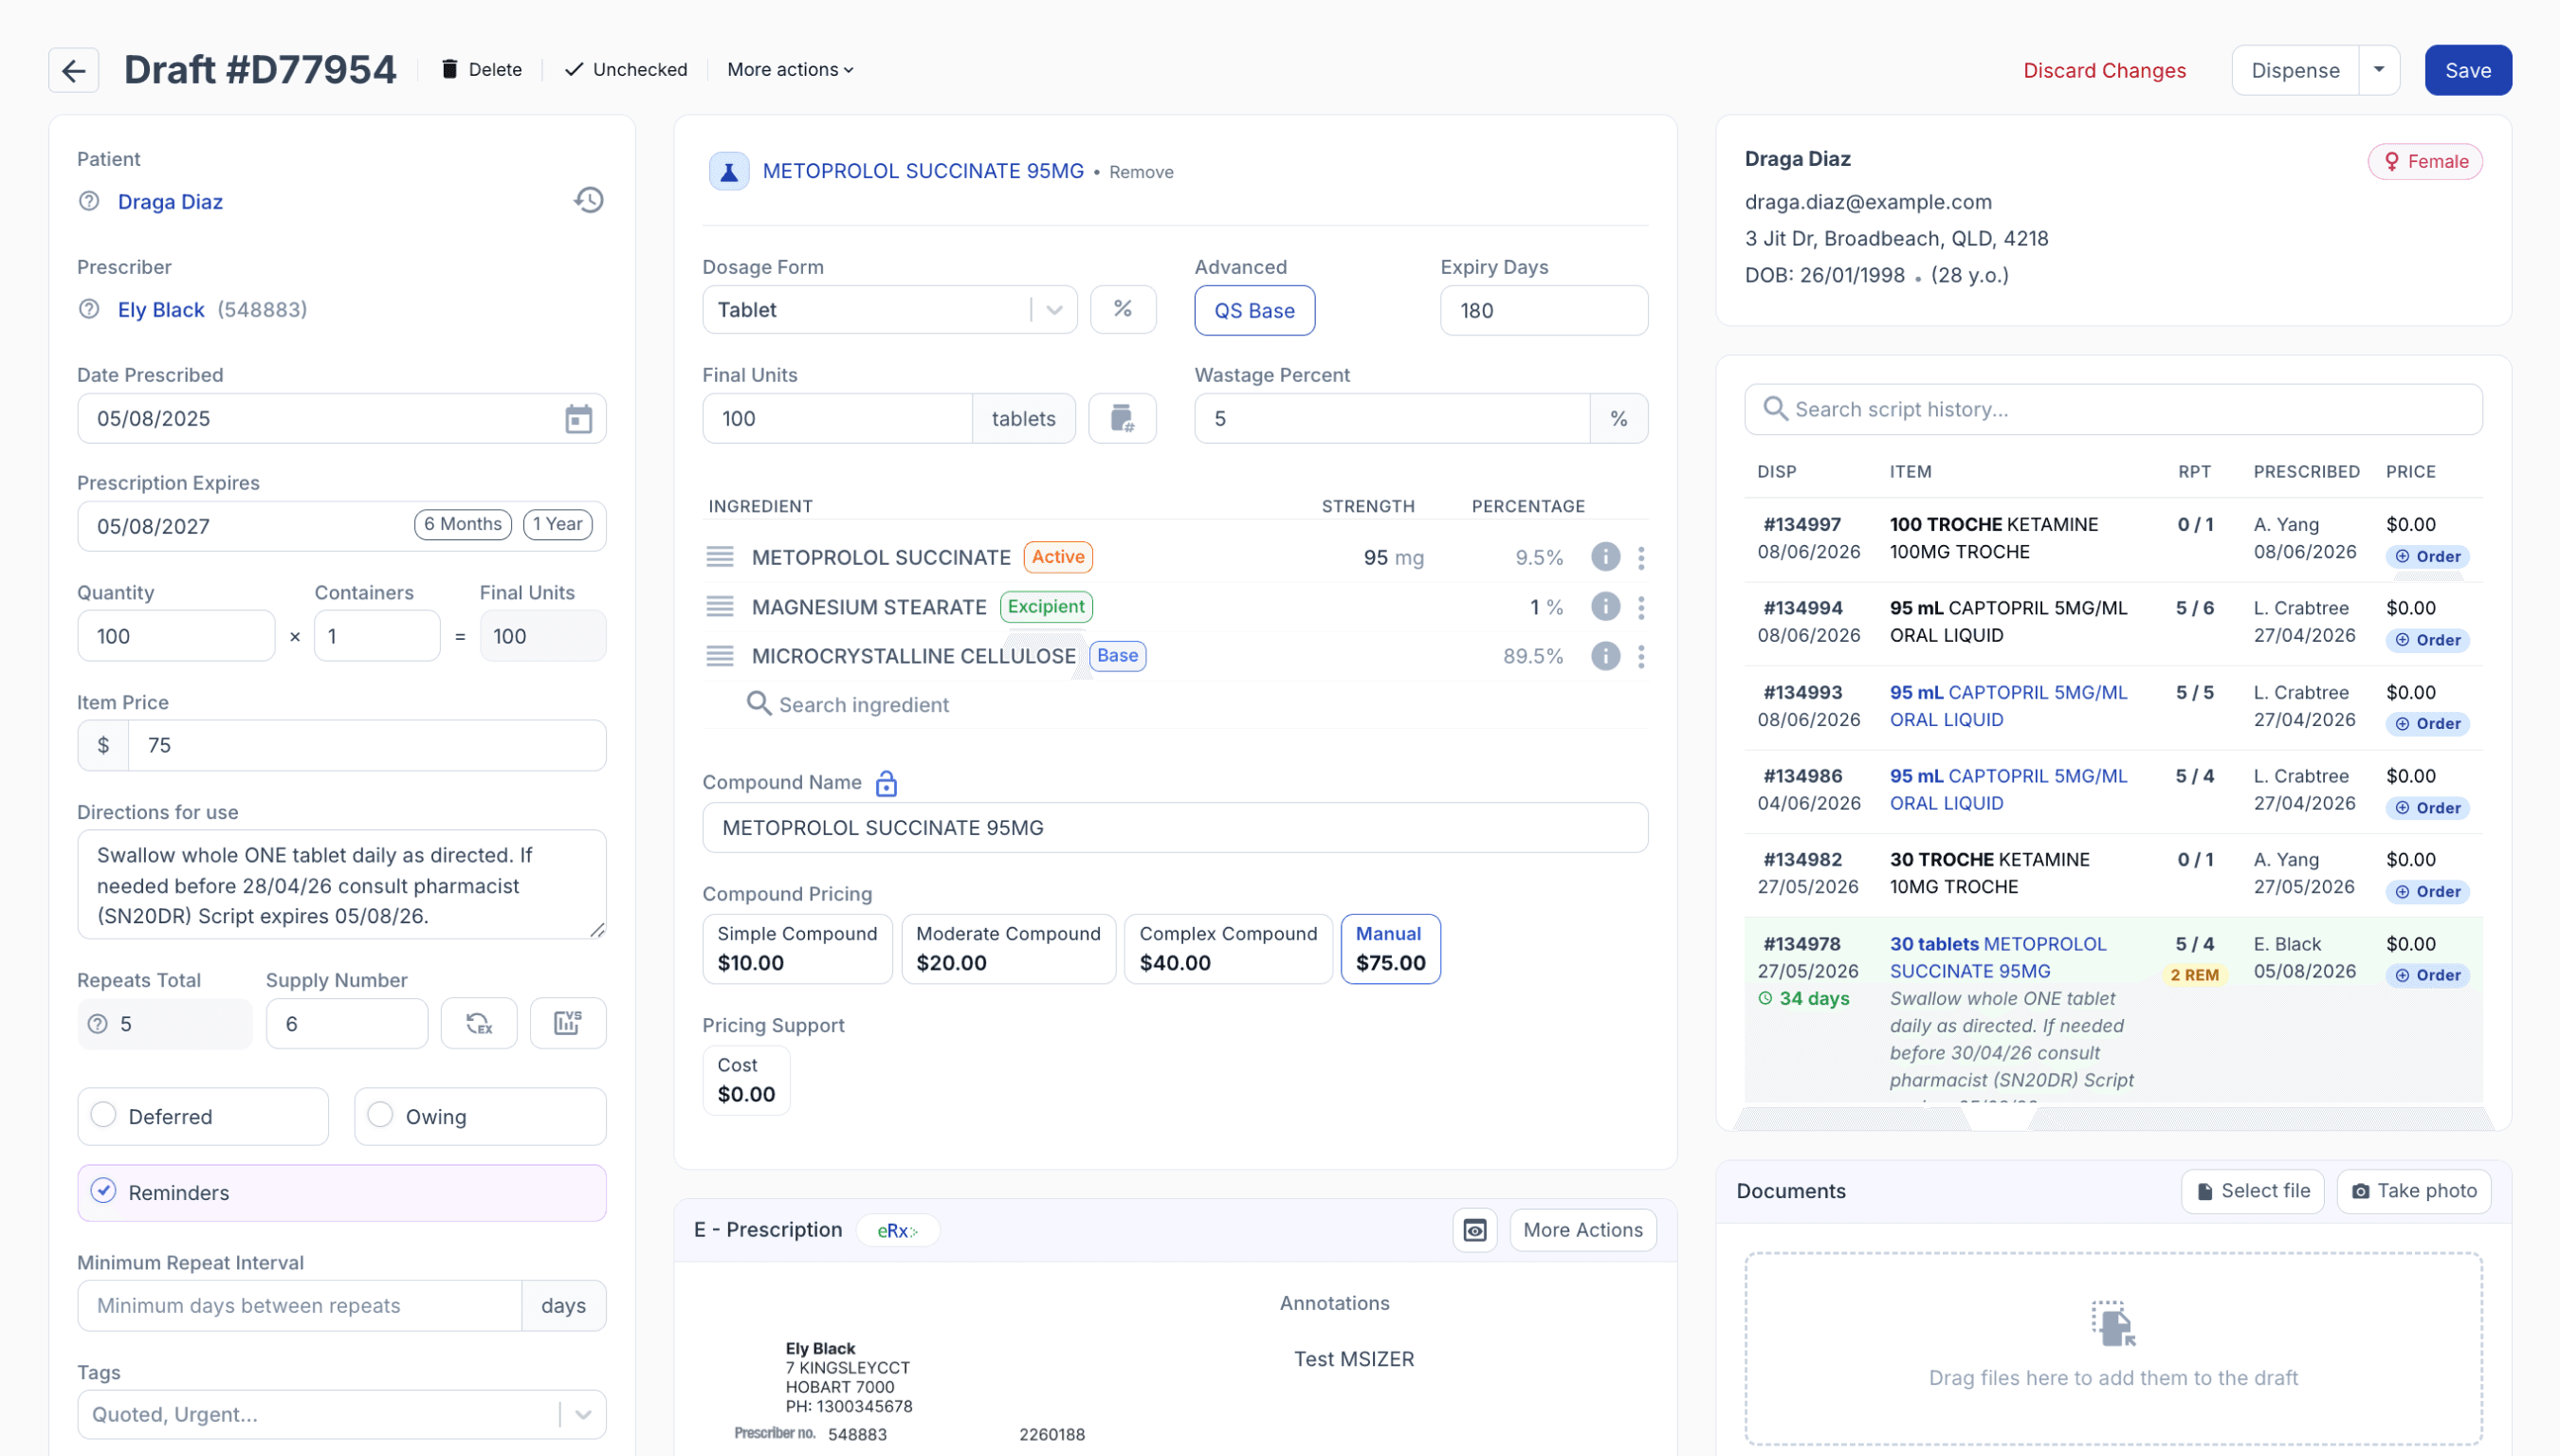Image resolution: width=2560 pixels, height=1456 pixels.
Task: Click percent icon beside Dosage Form
Action: click(1123, 310)
